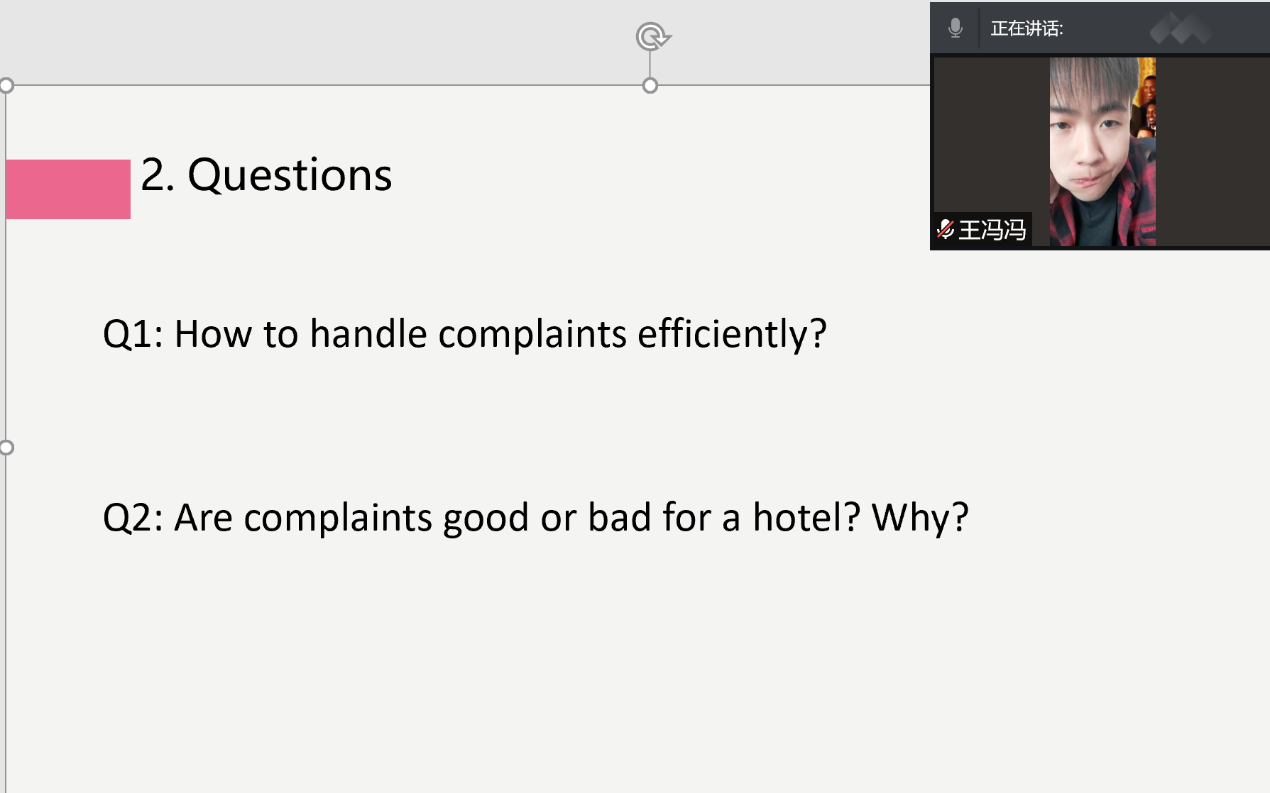
Task: Click the "正在讲话:" speaking label
Action: click(1027, 29)
